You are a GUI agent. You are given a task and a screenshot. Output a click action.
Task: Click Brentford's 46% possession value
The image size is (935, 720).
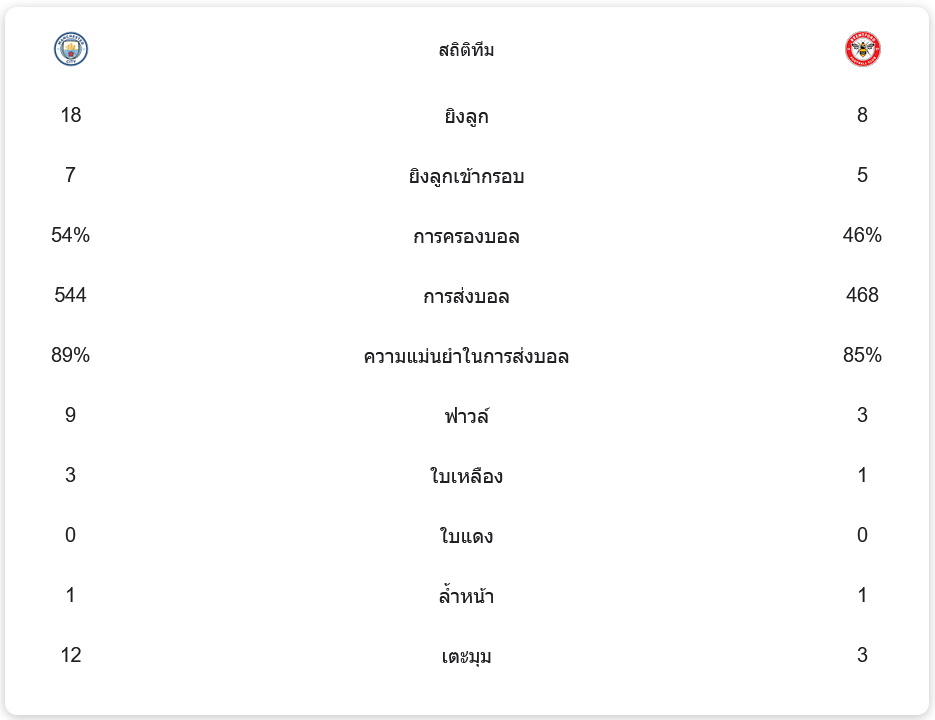point(862,236)
